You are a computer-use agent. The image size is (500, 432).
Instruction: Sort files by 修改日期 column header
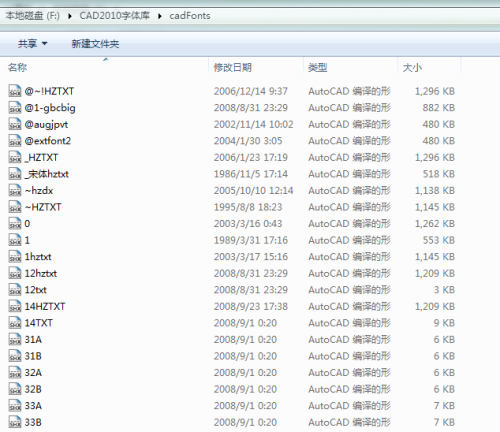click(x=256, y=68)
